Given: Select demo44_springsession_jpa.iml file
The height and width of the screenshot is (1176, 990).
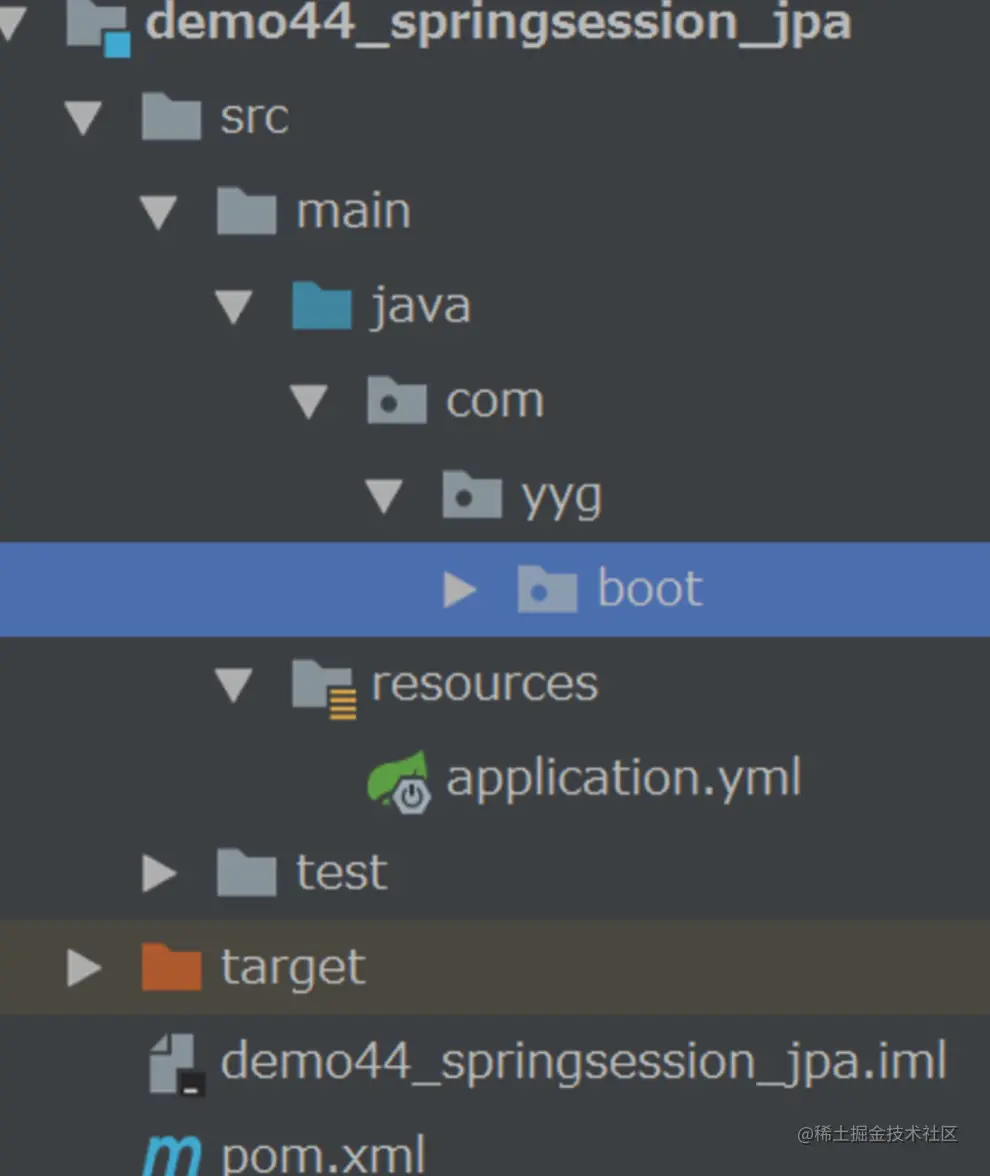Looking at the screenshot, I should [584, 1062].
